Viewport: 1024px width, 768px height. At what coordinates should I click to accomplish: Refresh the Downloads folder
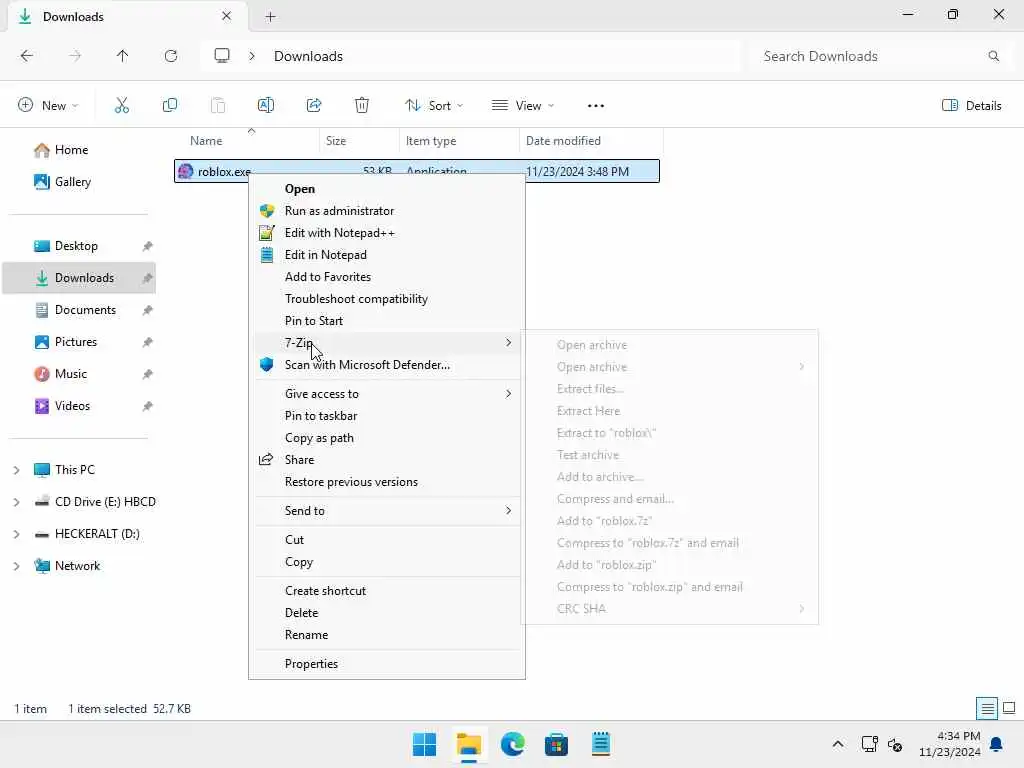click(170, 56)
